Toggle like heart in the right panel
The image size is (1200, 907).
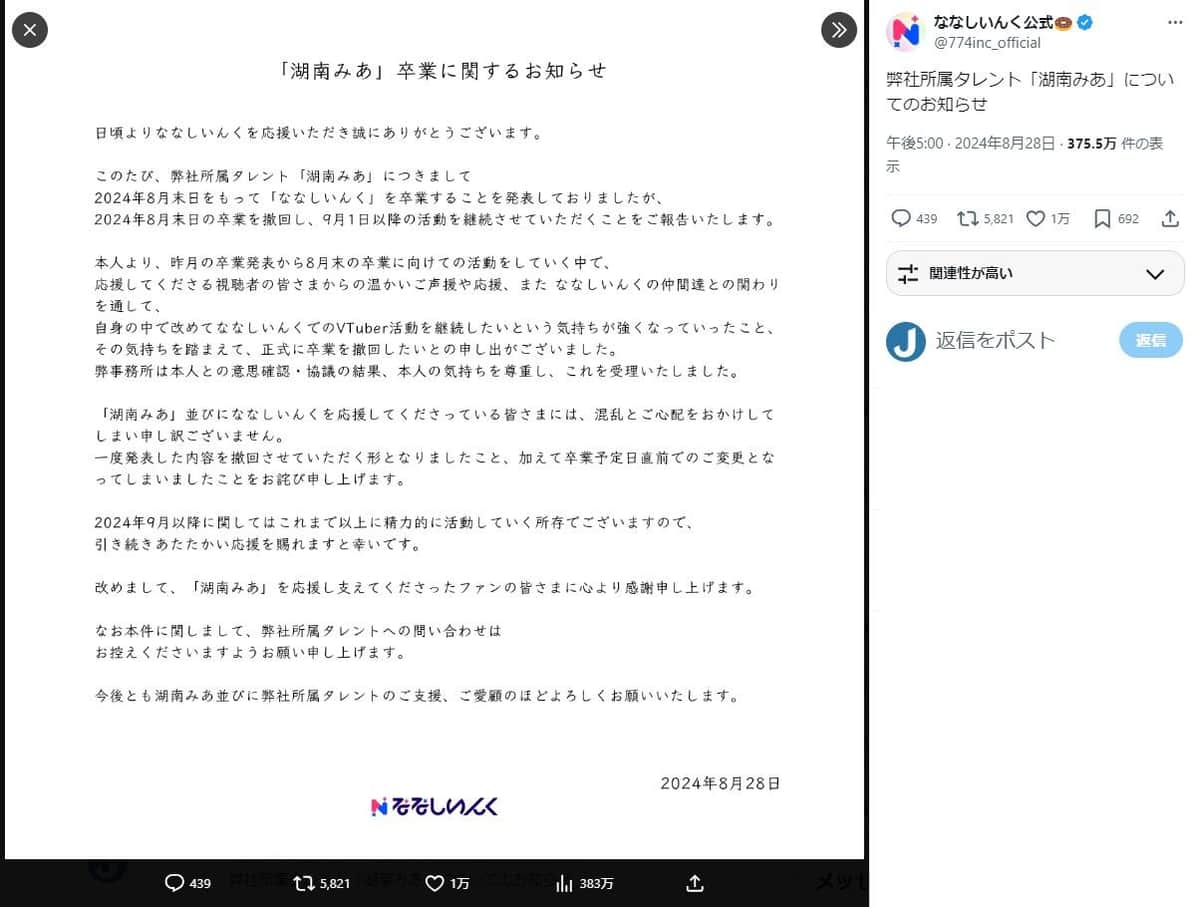(x=1036, y=218)
